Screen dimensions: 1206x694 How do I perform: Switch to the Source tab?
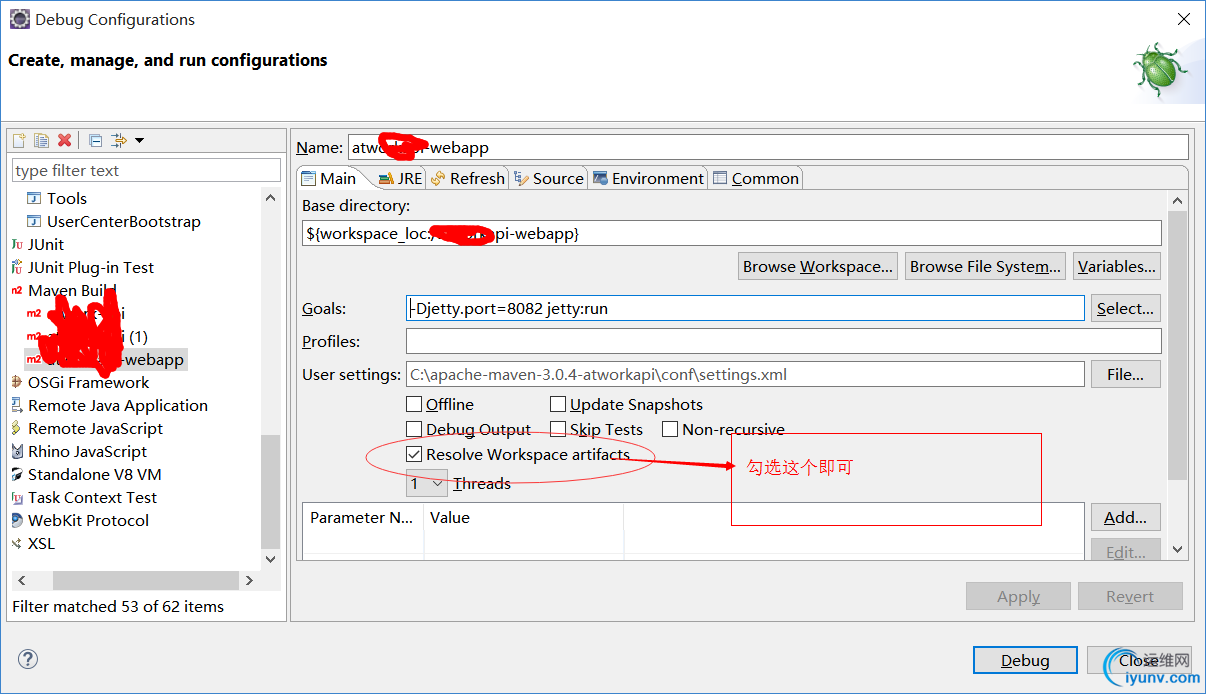[x=549, y=178]
